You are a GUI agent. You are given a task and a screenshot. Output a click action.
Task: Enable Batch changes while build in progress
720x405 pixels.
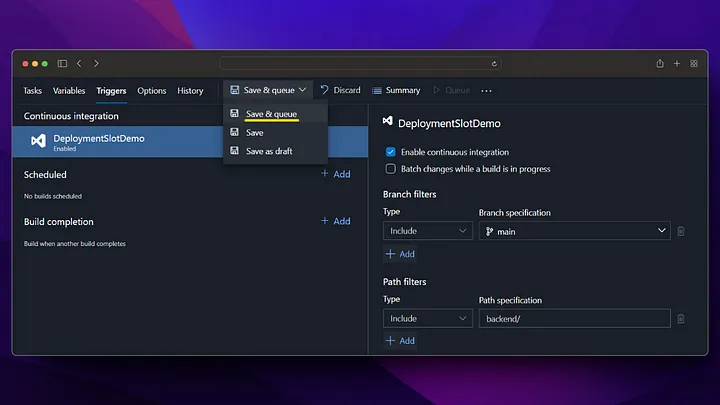pyautogui.click(x=390, y=169)
